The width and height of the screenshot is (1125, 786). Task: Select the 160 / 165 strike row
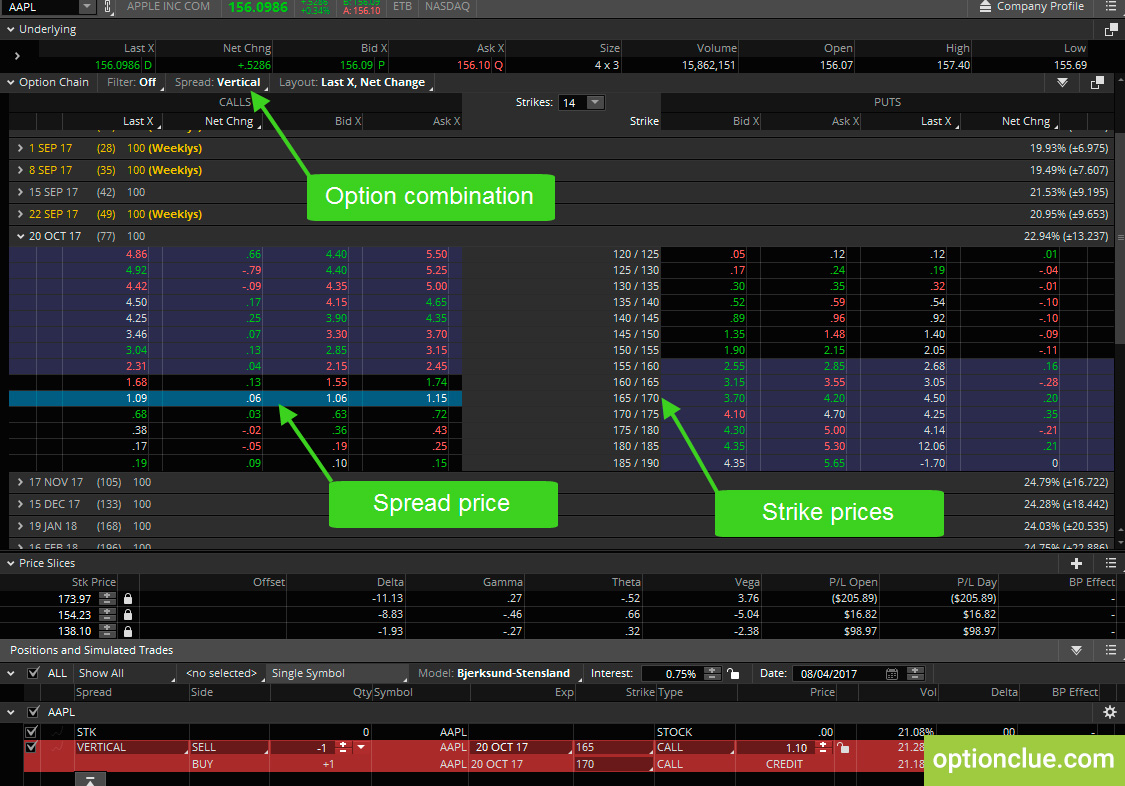(x=561, y=382)
